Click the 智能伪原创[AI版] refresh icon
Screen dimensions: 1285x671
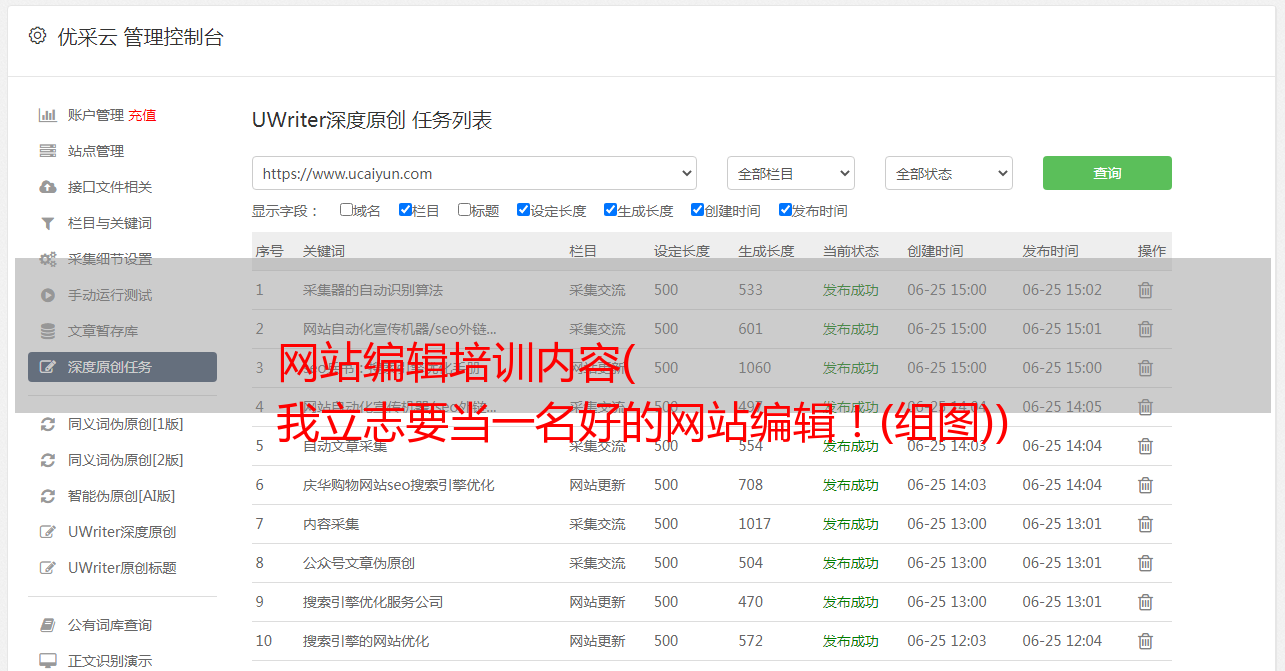pyautogui.click(x=47, y=496)
